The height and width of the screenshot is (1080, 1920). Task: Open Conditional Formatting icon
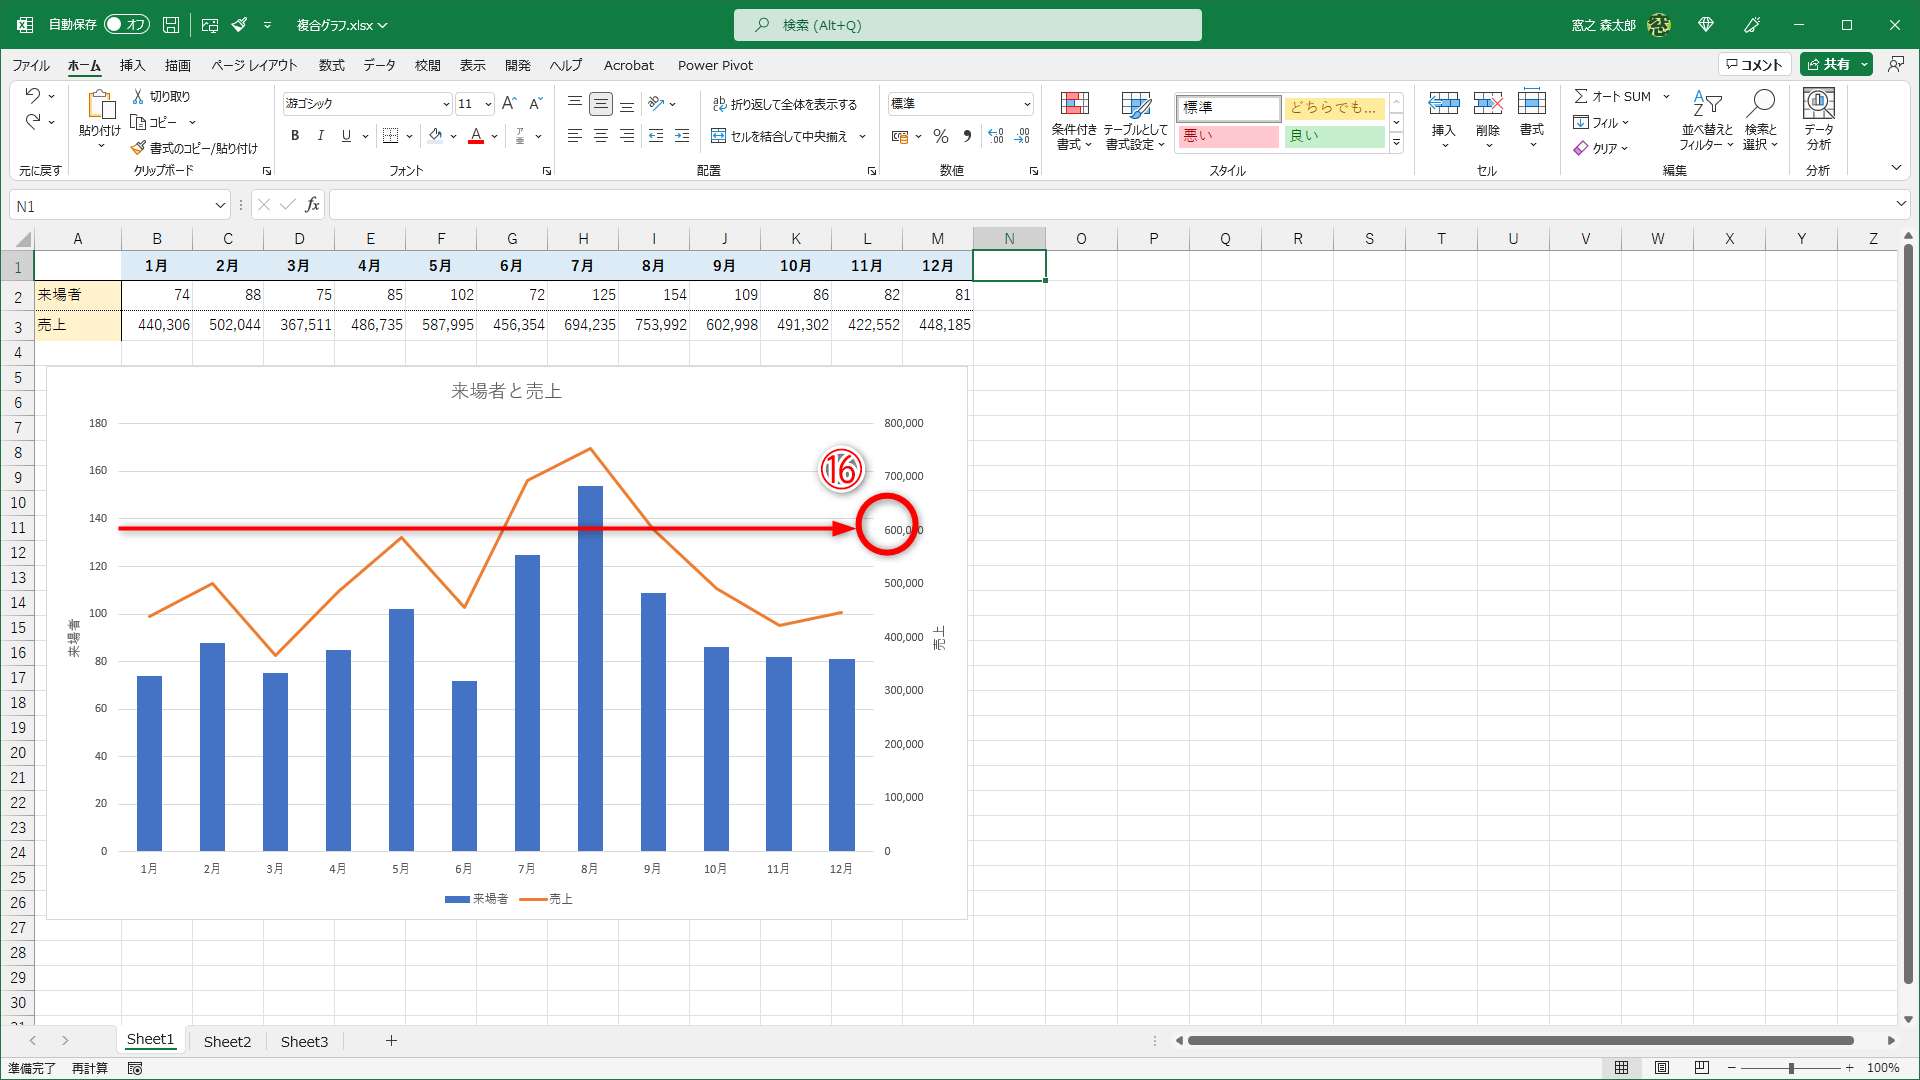tap(1074, 104)
